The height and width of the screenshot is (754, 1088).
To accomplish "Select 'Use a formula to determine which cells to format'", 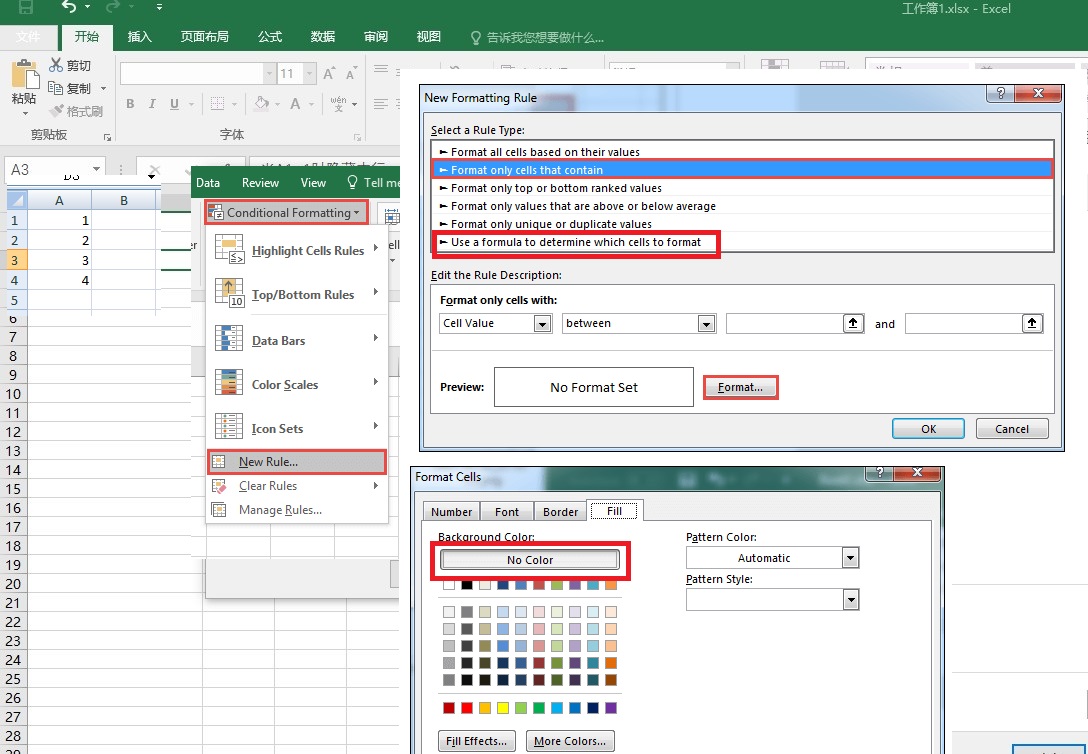I will (x=576, y=242).
